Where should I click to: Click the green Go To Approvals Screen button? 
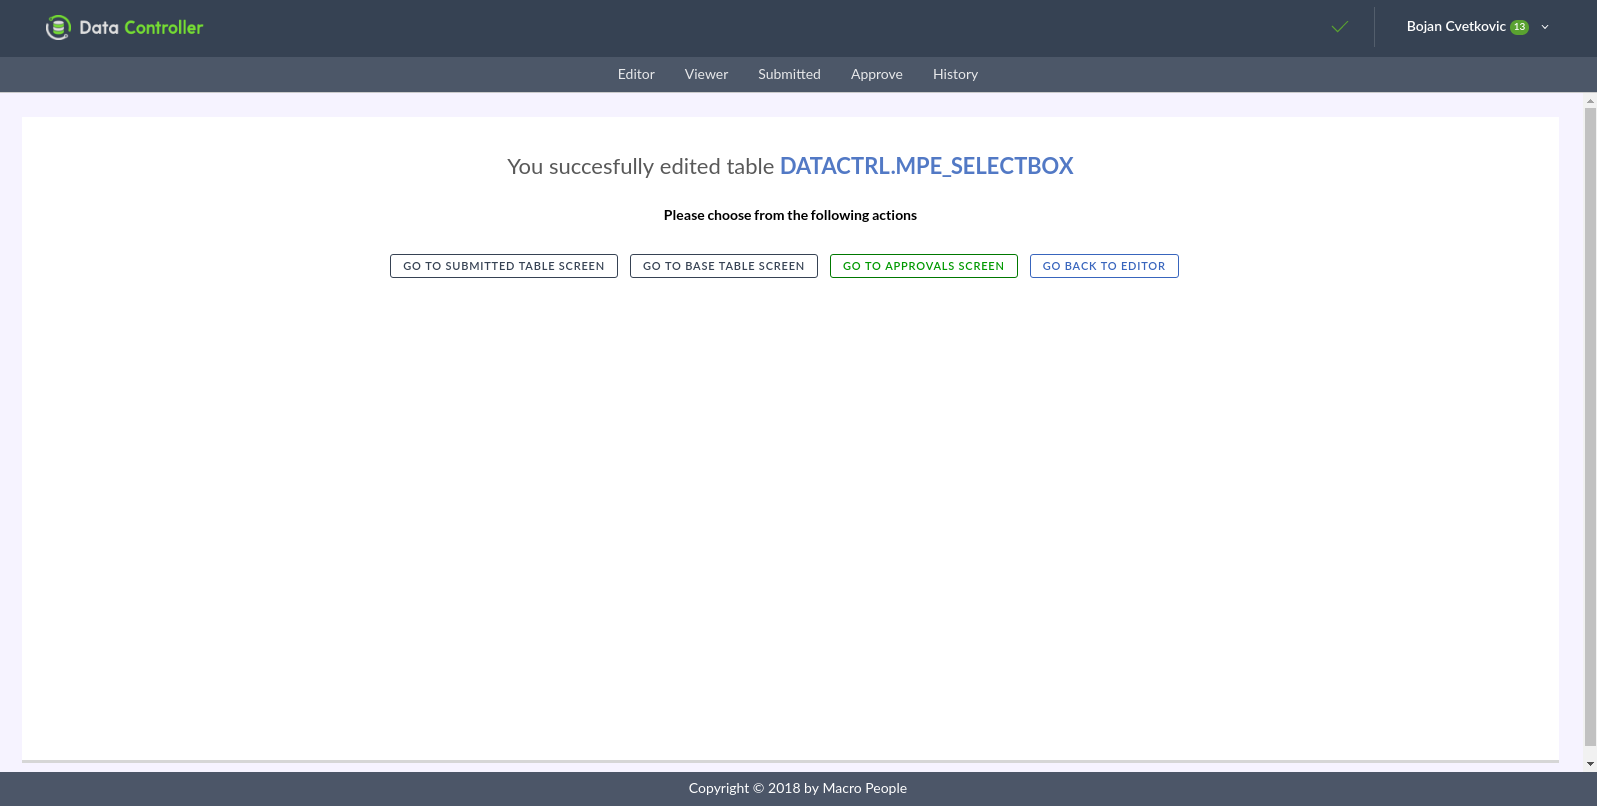point(923,266)
